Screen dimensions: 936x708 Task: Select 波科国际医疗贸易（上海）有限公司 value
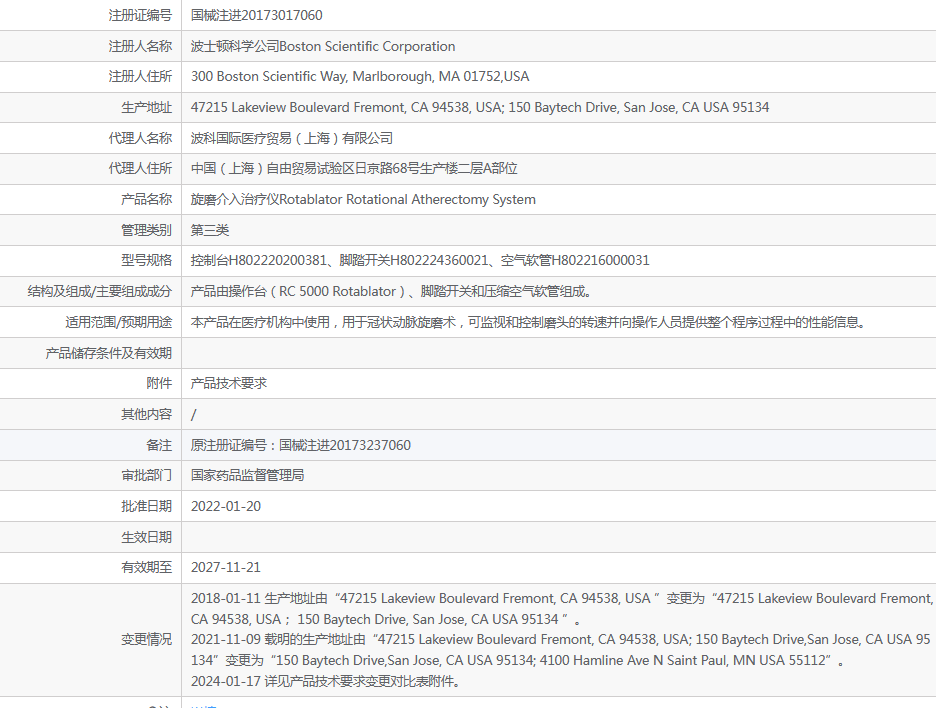pos(292,138)
